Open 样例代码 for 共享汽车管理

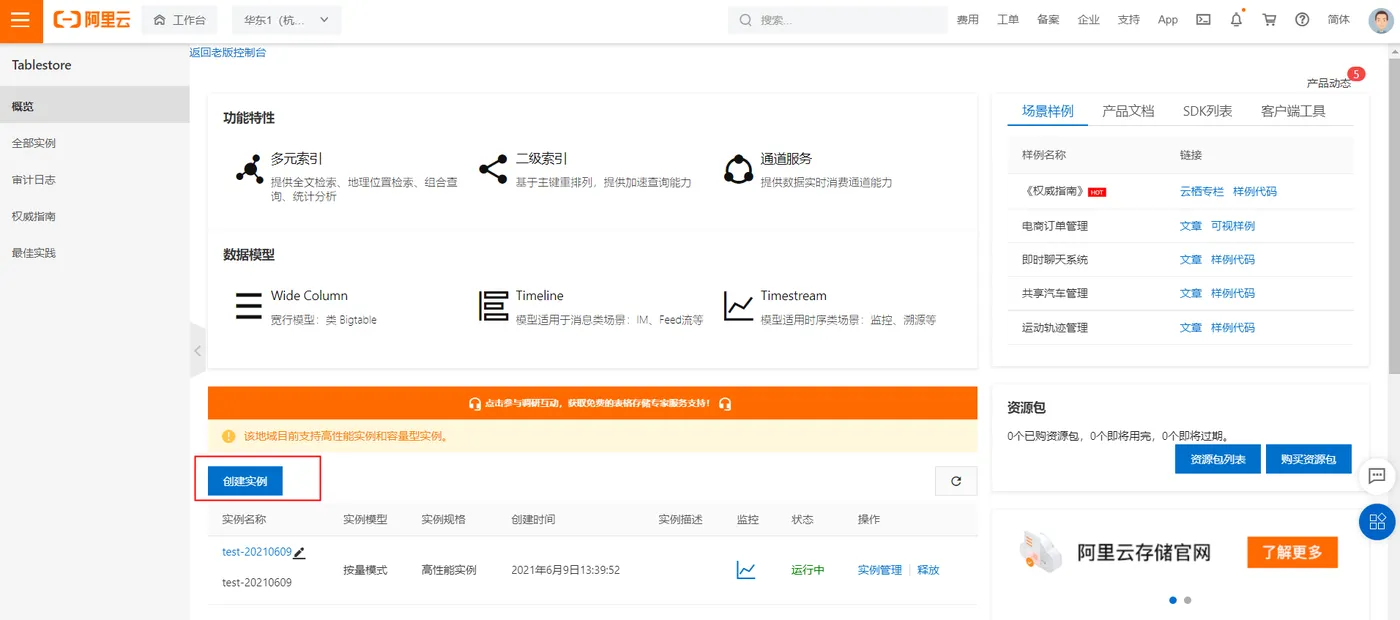pyautogui.click(x=1233, y=293)
